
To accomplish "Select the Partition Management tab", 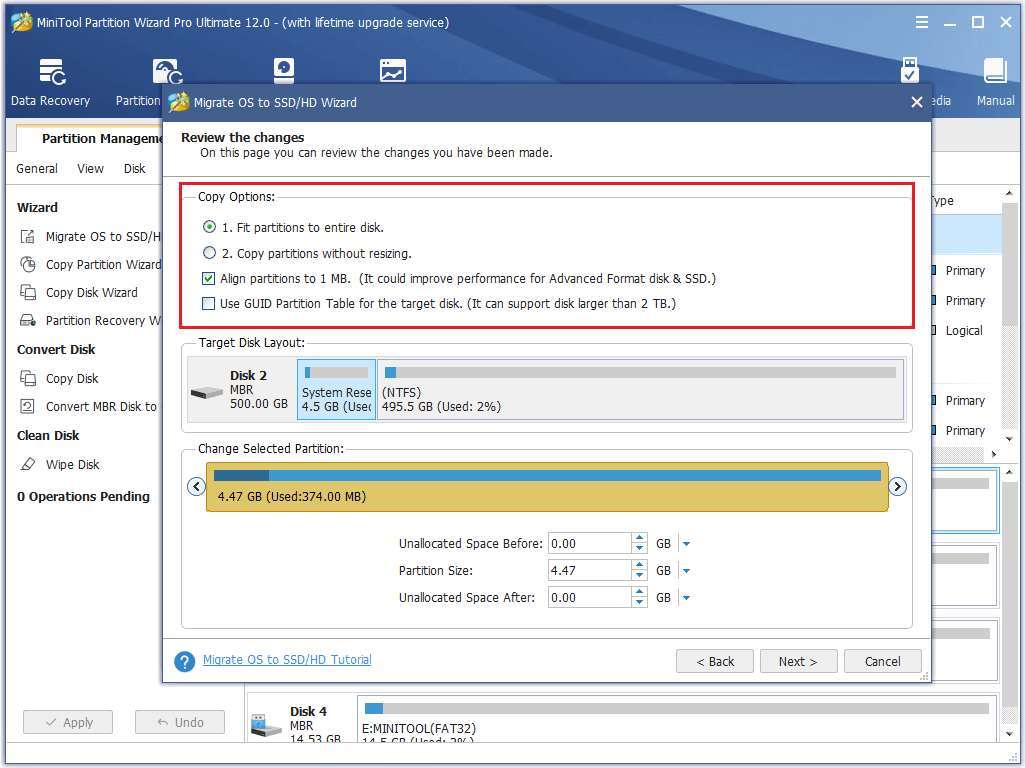I will click(92, 139).
